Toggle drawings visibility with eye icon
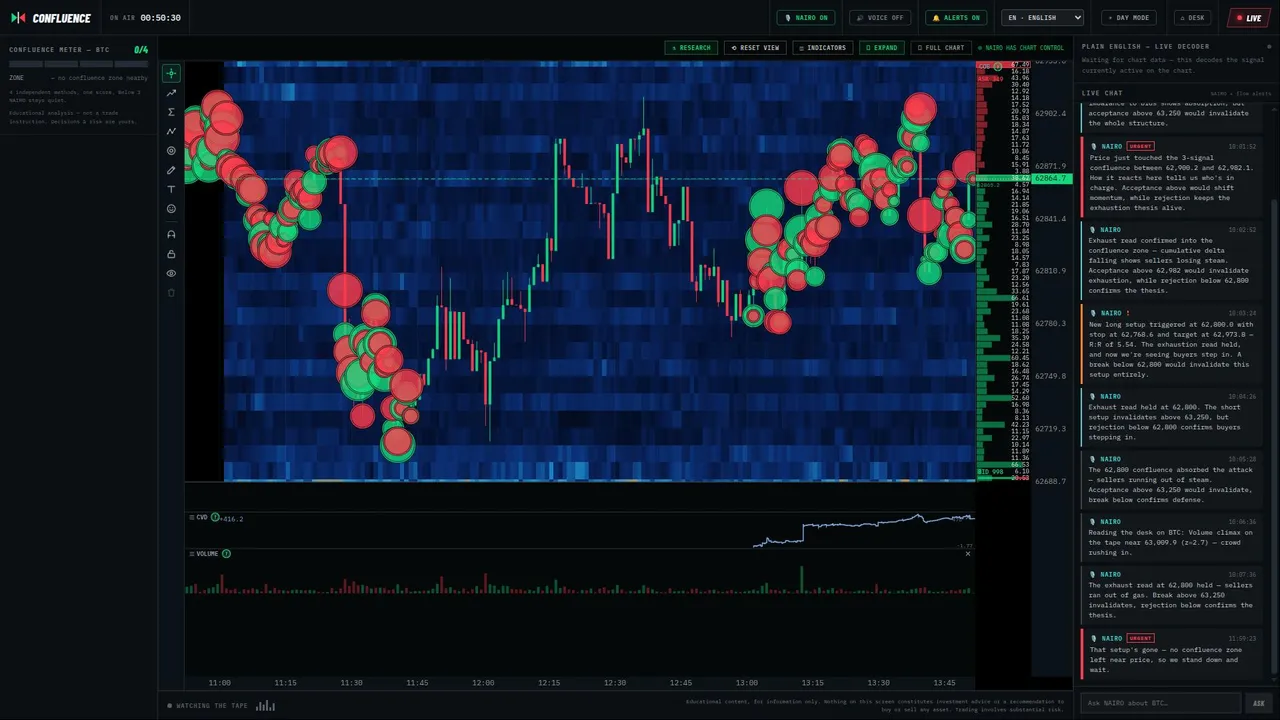1280x720 pixels. click(x=171, y=273)
